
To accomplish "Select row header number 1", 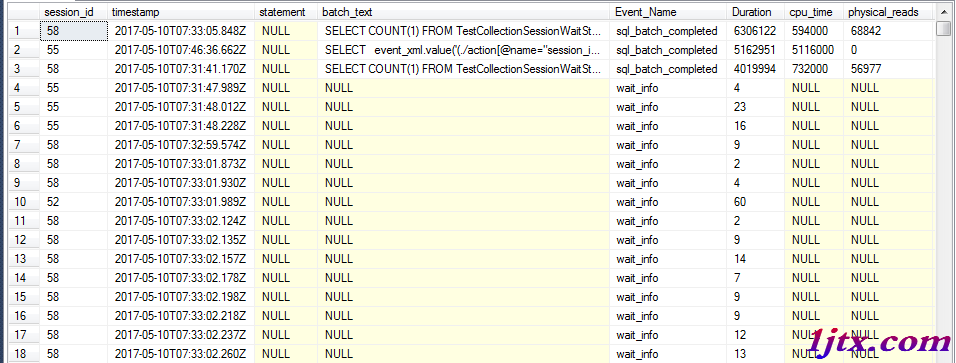I will pos(20,31).
